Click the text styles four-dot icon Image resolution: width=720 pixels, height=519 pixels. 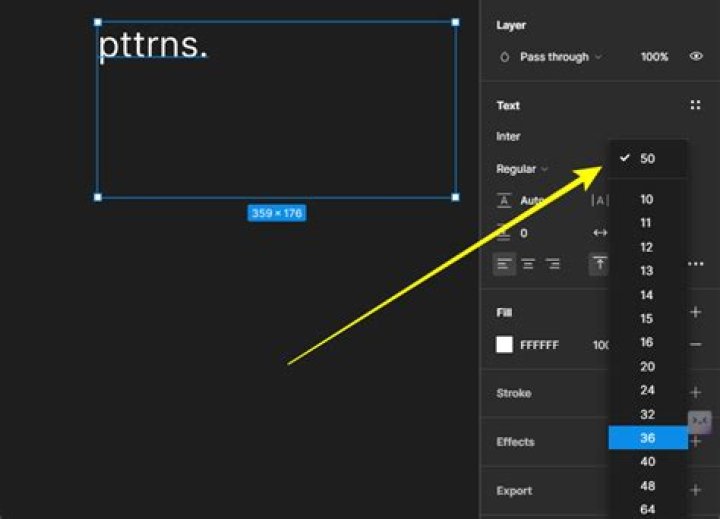pos(695,105)
